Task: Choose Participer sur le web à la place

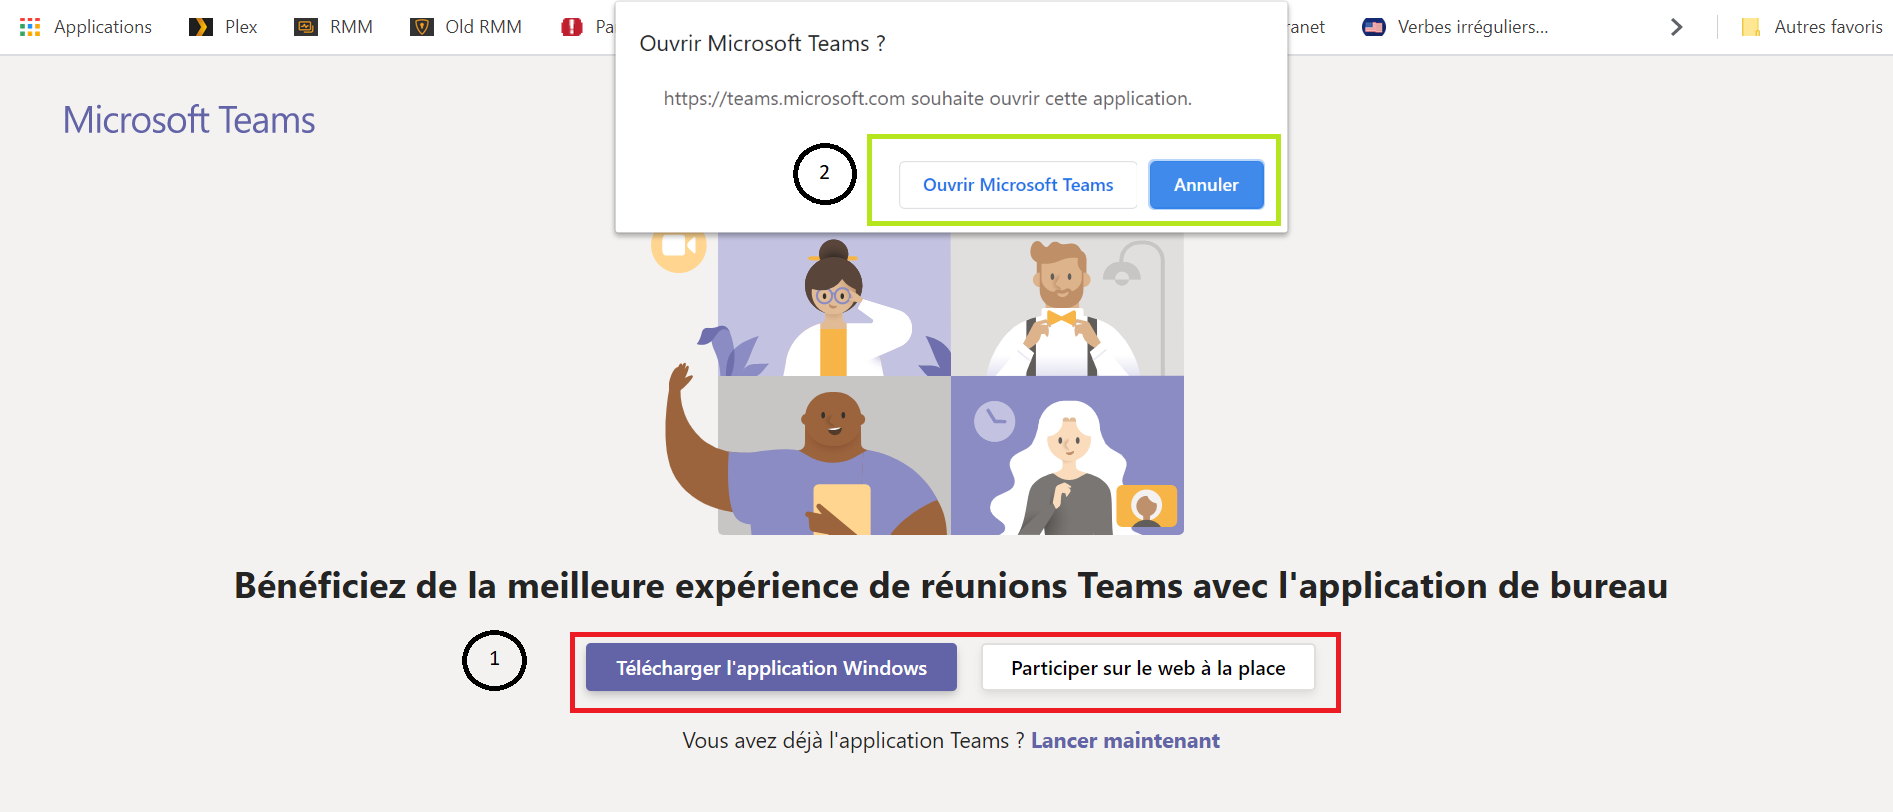Action: 1148,668
